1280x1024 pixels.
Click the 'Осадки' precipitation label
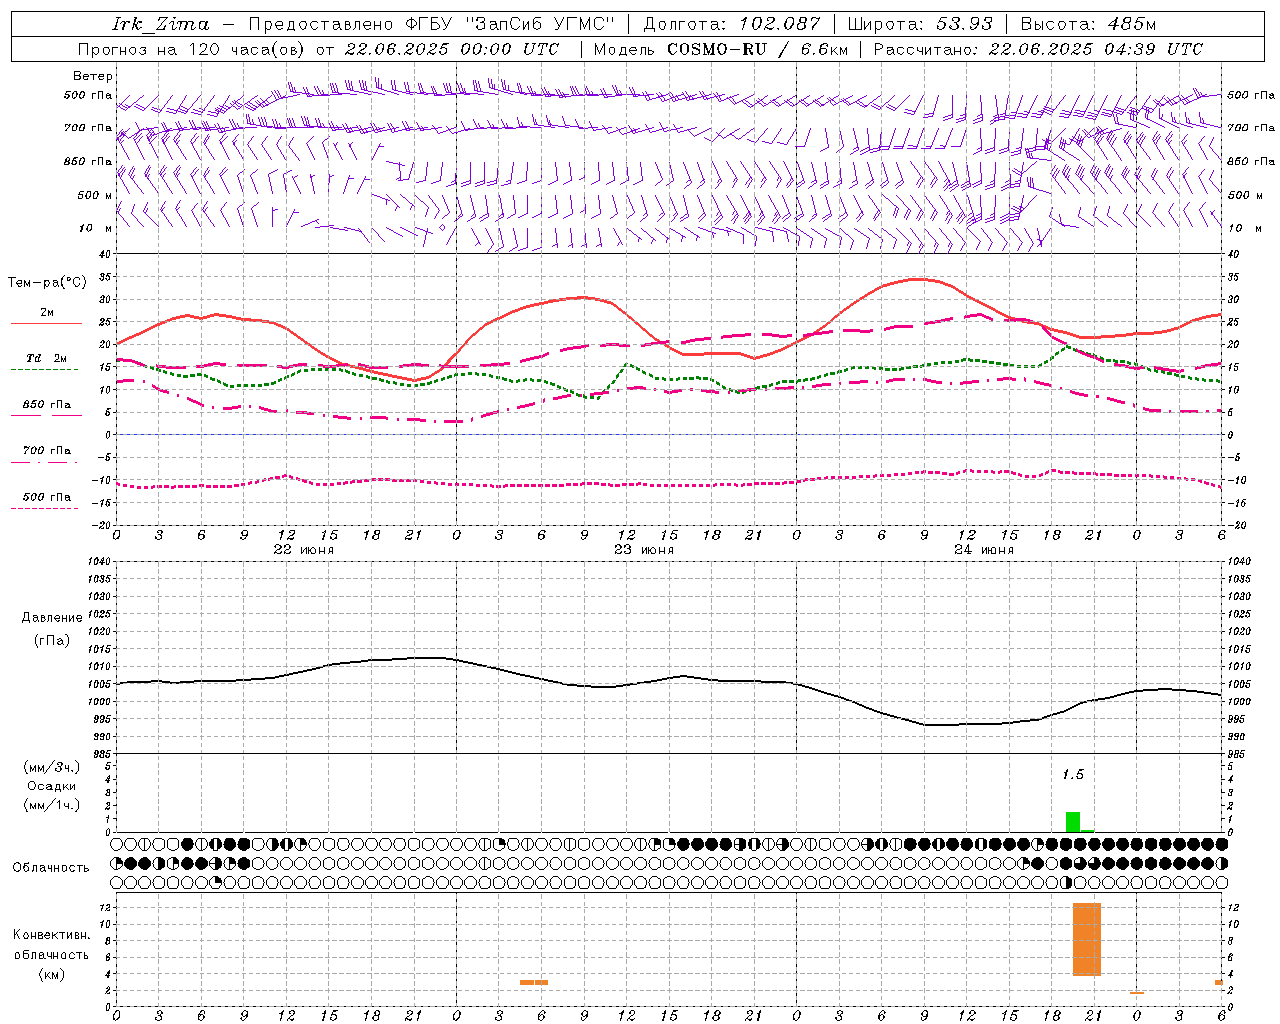(x=52, y=786)
